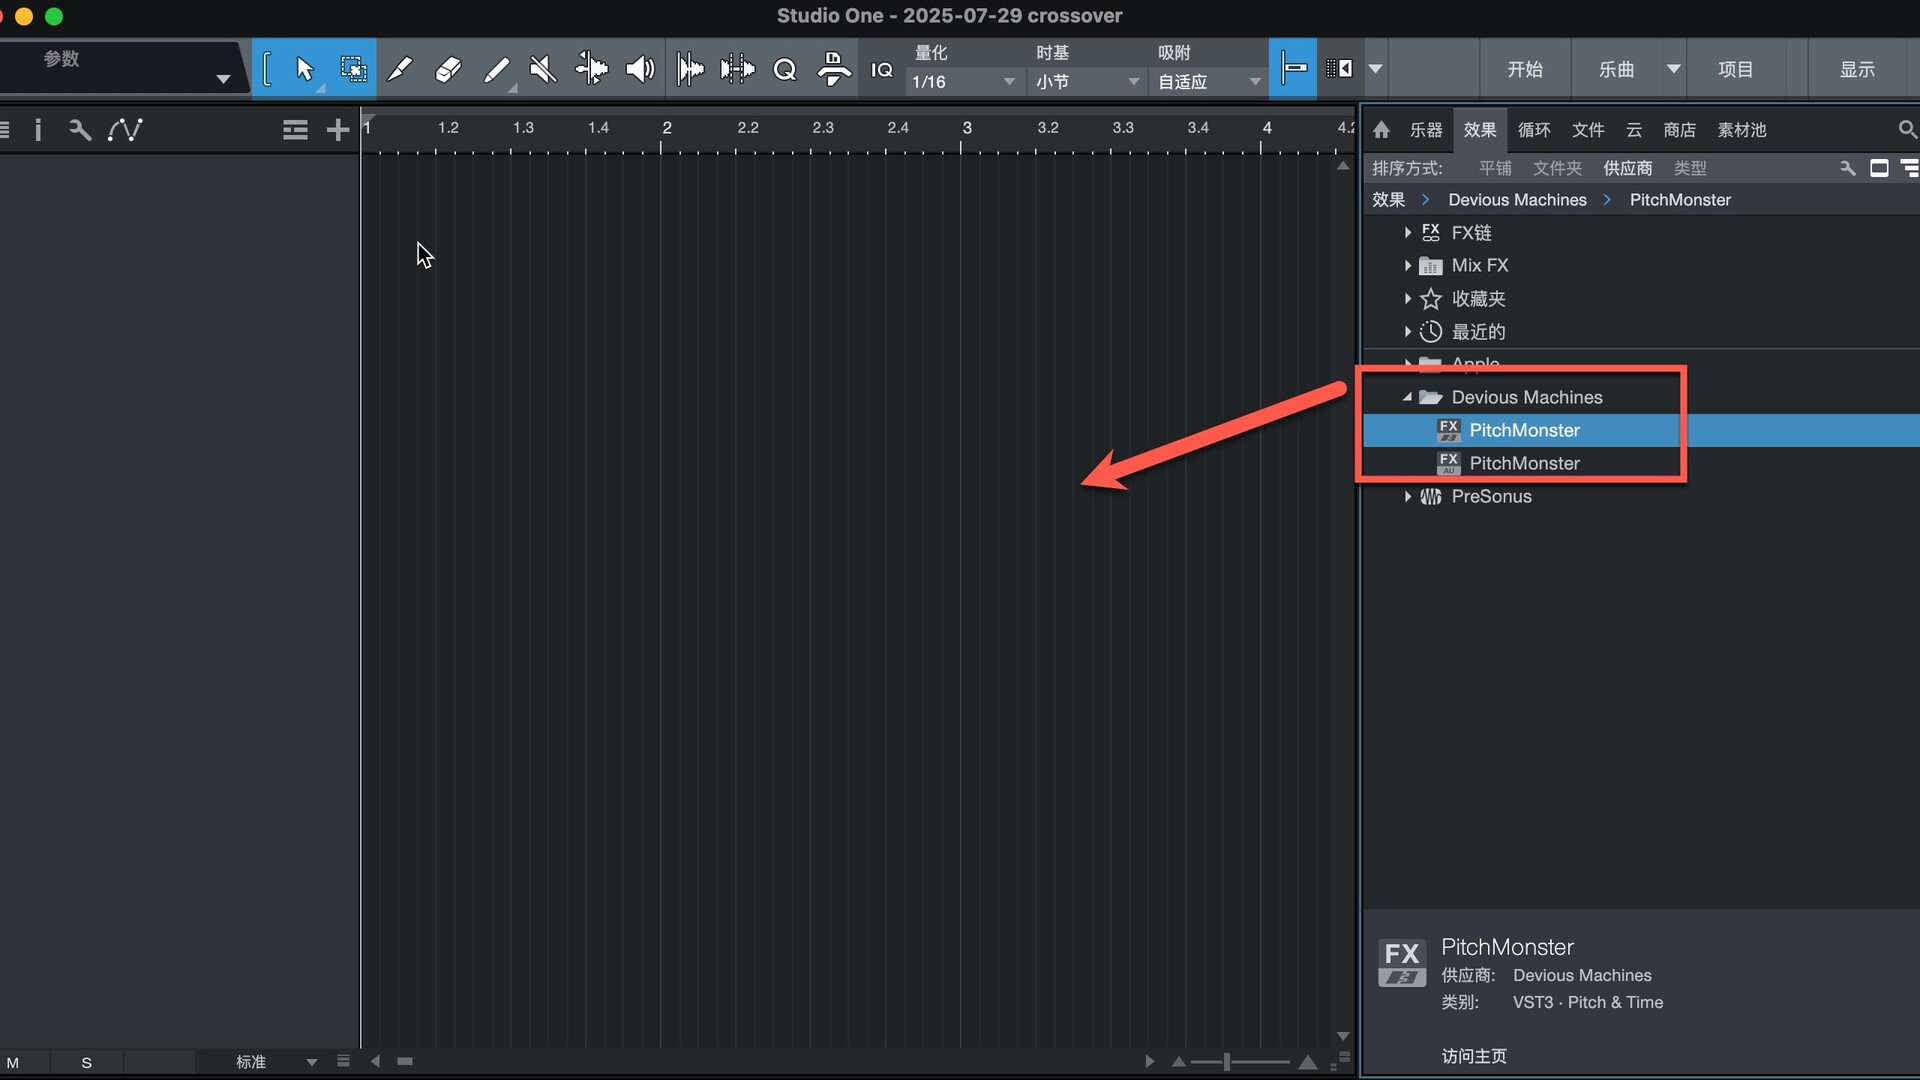Select the Range tool
This screenshot has width=1920, height=1080.
click(x=352, y=69)
